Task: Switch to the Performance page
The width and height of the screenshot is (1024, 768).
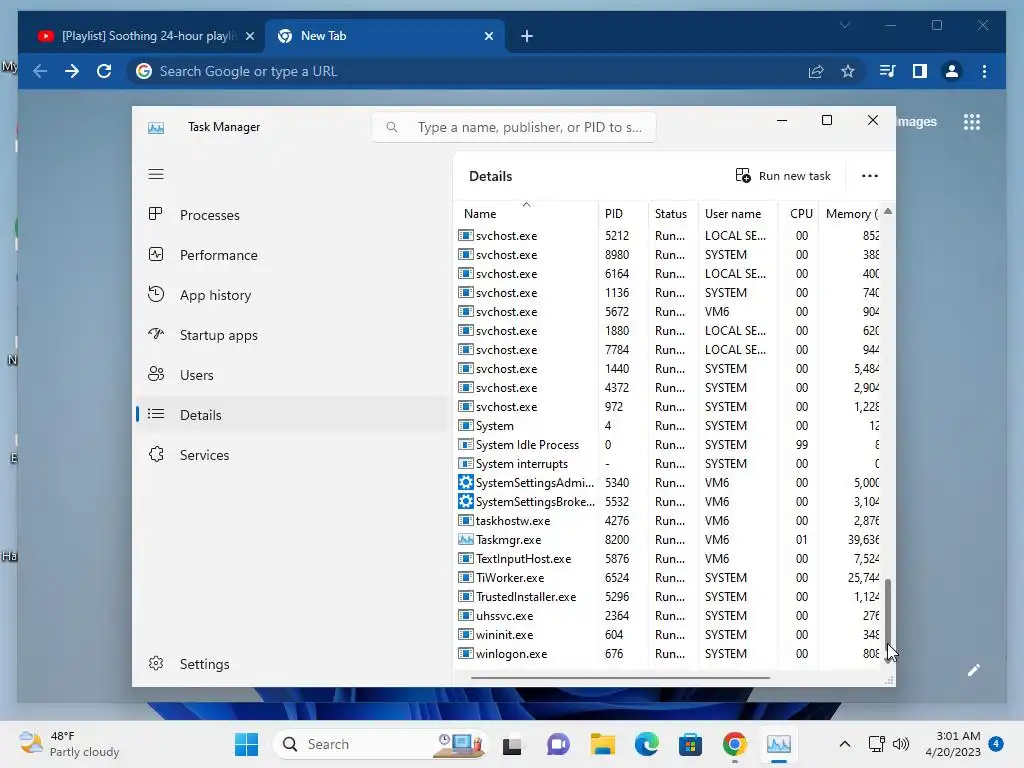Action: click(291, 255)
